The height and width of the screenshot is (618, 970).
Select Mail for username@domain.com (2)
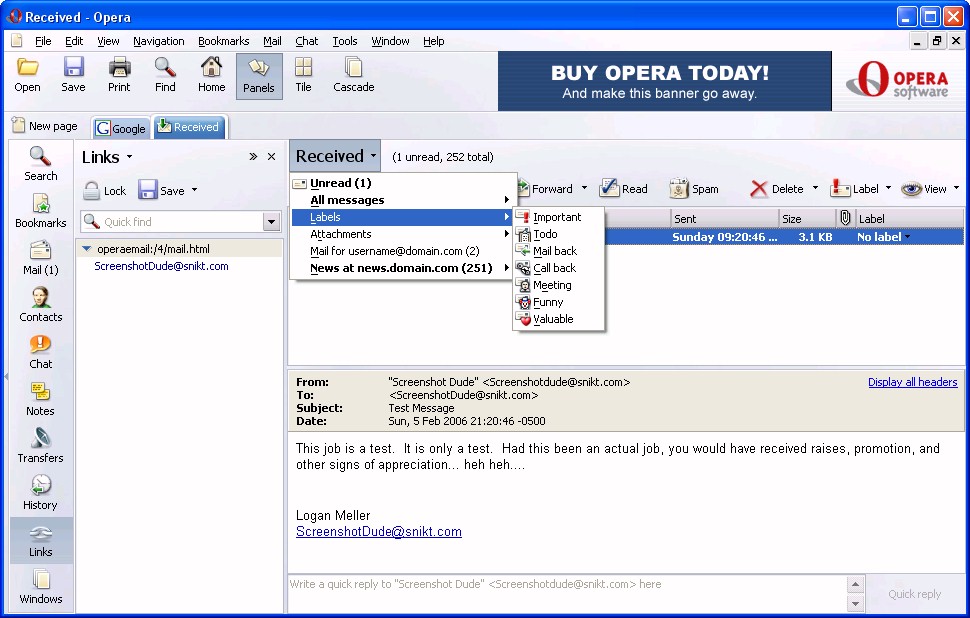click(403, 251)
